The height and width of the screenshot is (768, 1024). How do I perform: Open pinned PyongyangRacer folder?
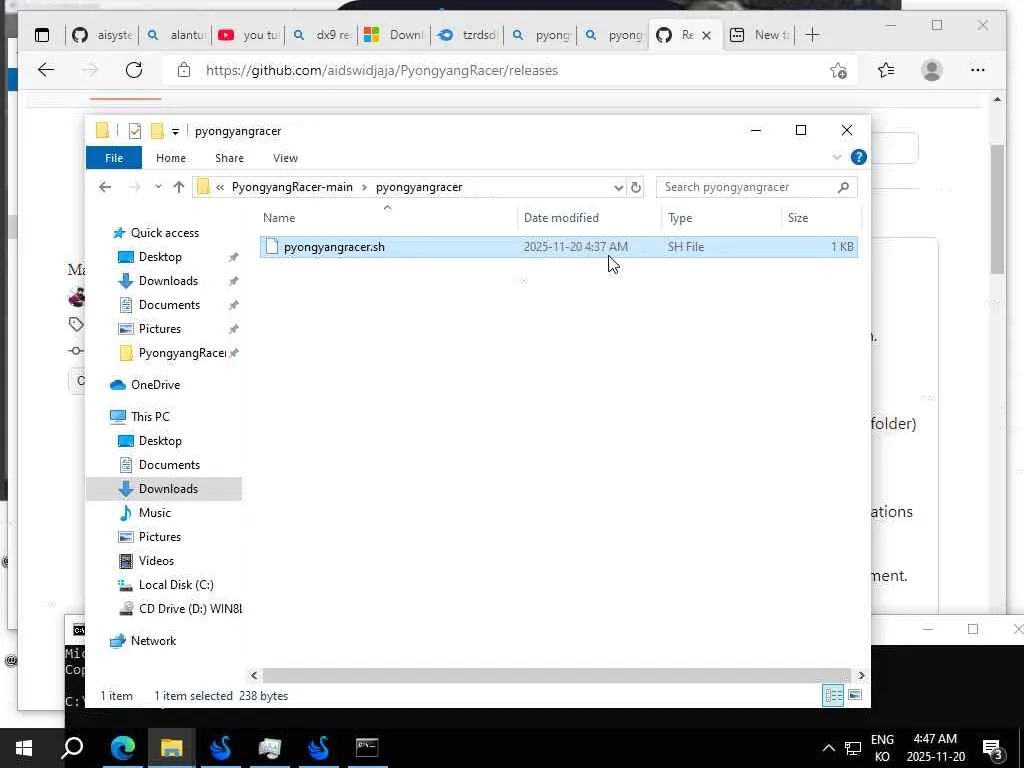(182, 353)
